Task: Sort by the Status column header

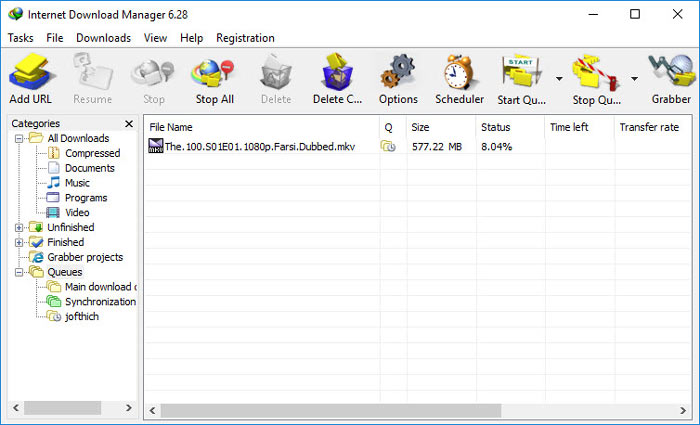Action: [x=510, y=127]
